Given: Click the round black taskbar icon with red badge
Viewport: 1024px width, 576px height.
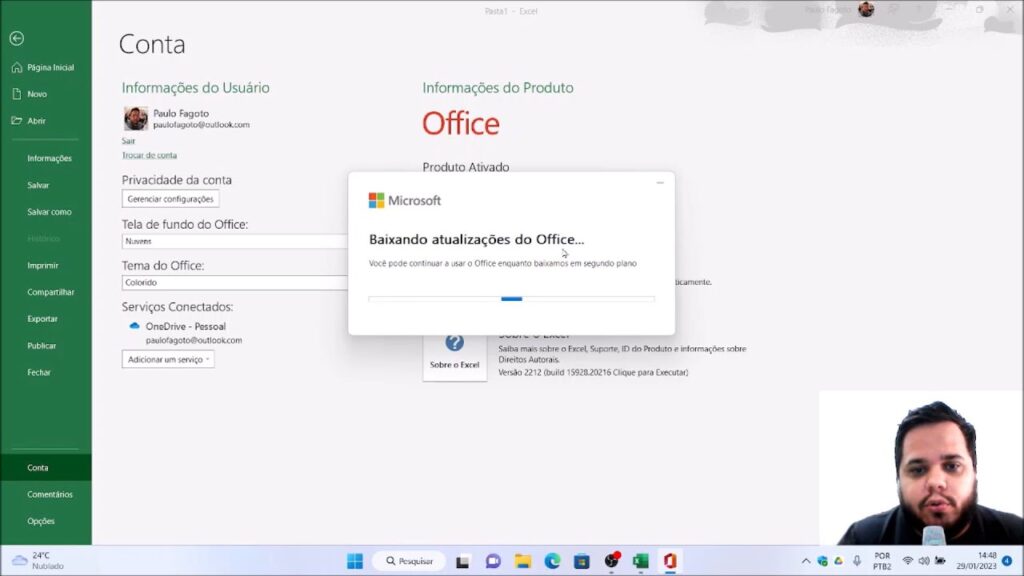Looking at the screenshot, I should (612, 560).
